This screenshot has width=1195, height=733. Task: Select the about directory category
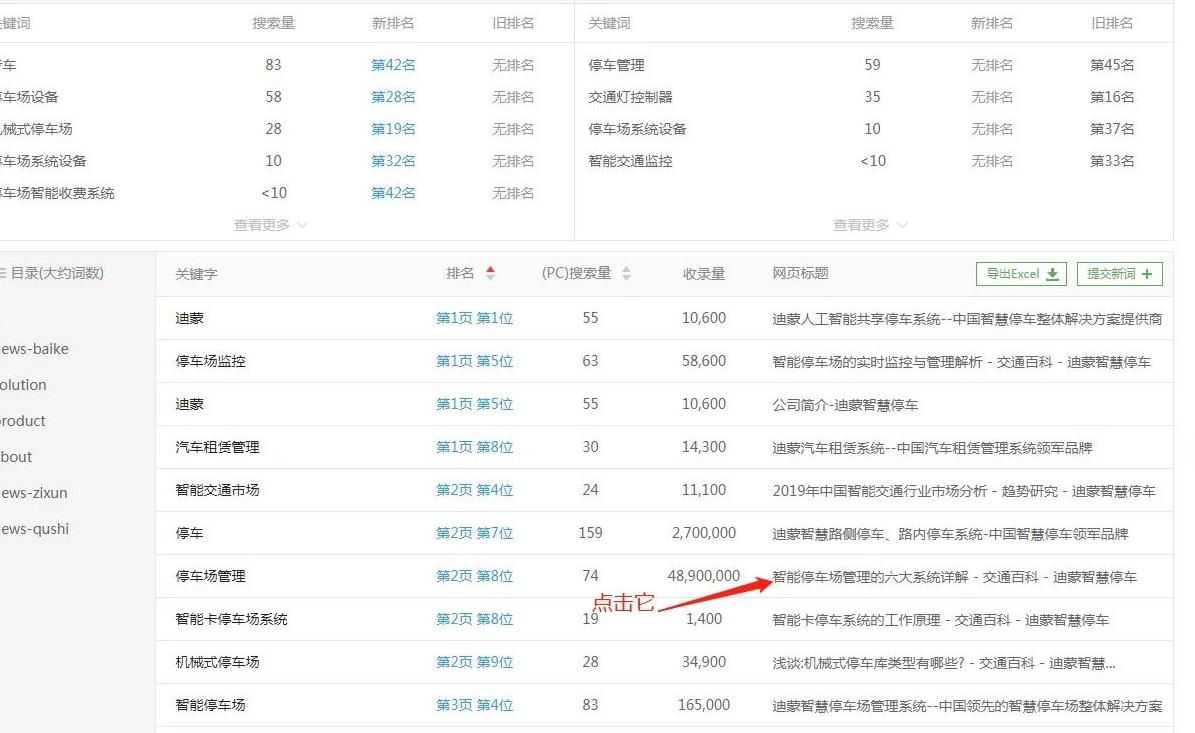(x=18, y=456)
